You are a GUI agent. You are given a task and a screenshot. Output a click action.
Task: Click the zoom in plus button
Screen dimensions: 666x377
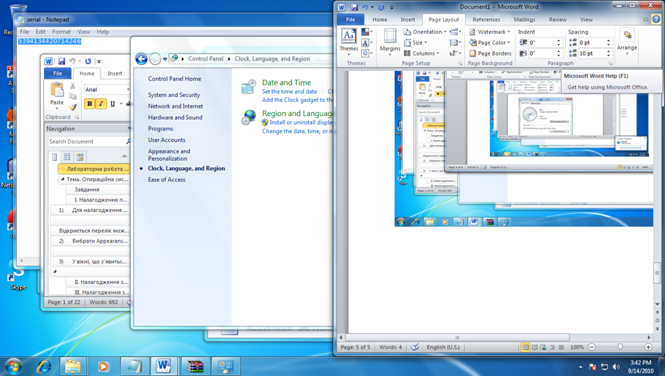(648, 347)
